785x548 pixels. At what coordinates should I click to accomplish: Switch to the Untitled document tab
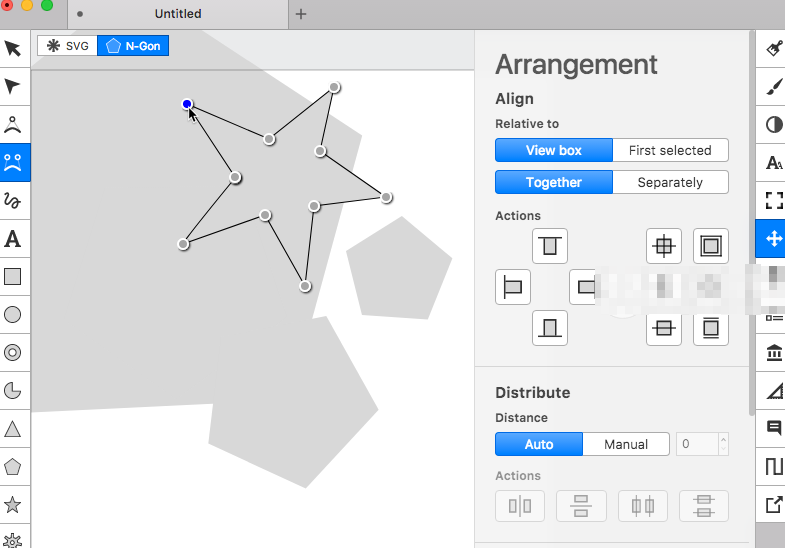click(x=178, y=14)
